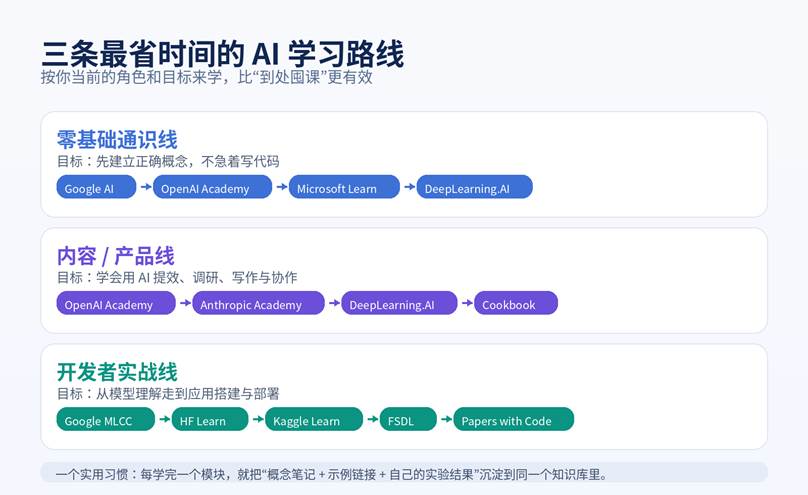This screenshot has width=808, height=495.
Task: Click the Google AI pill button
Action: pyautogui.click(x=96, y=187)
